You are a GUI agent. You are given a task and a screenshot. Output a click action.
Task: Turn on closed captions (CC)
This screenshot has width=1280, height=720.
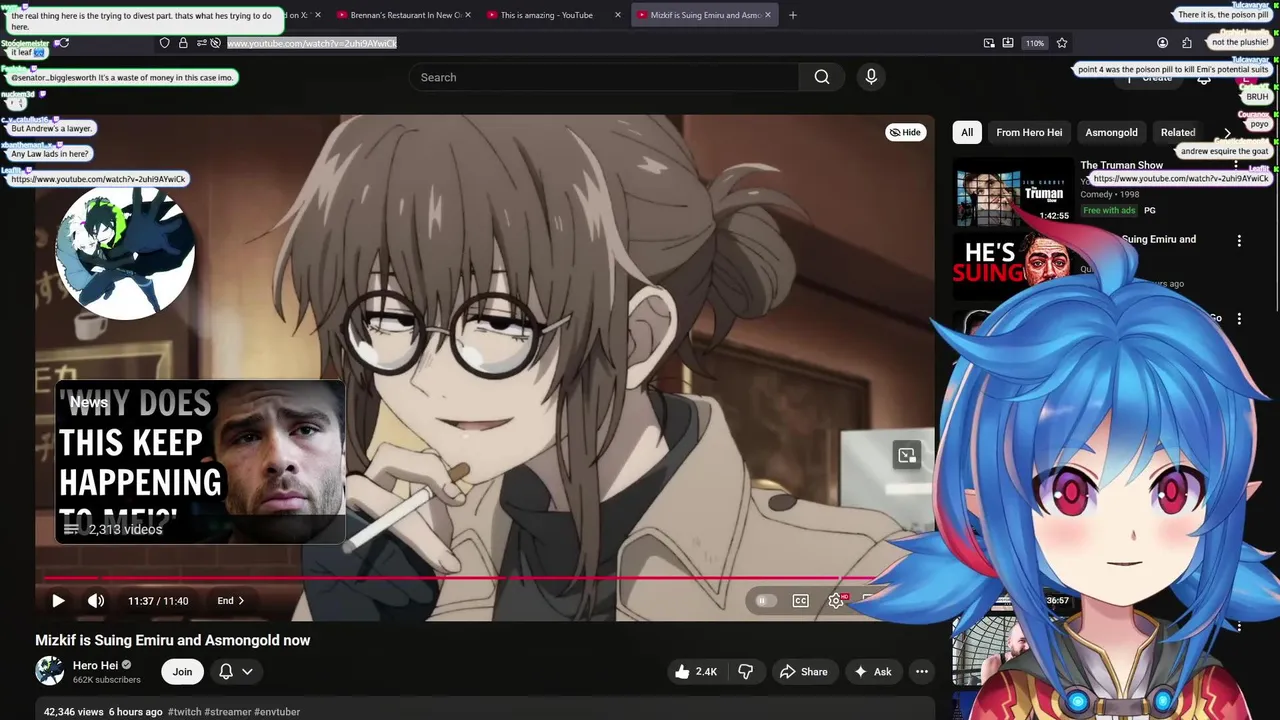(801, 601)
